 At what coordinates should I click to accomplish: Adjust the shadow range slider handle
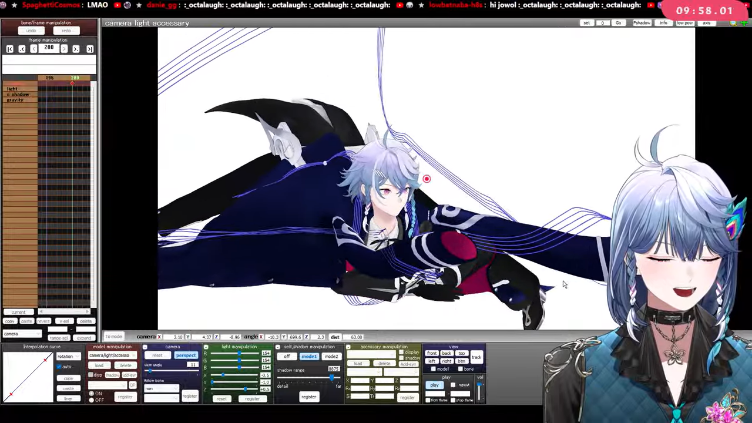click(x=331, y=378)
